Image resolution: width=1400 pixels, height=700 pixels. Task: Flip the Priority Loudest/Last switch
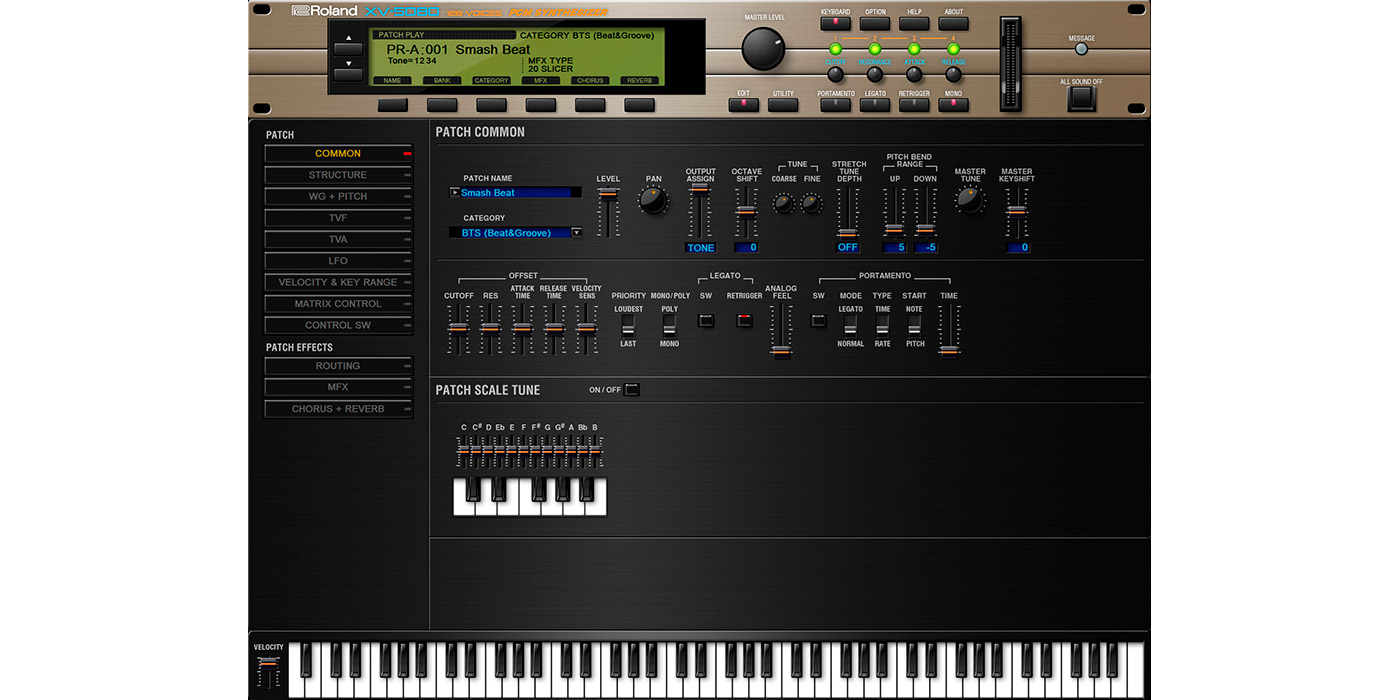click(628, 326)
